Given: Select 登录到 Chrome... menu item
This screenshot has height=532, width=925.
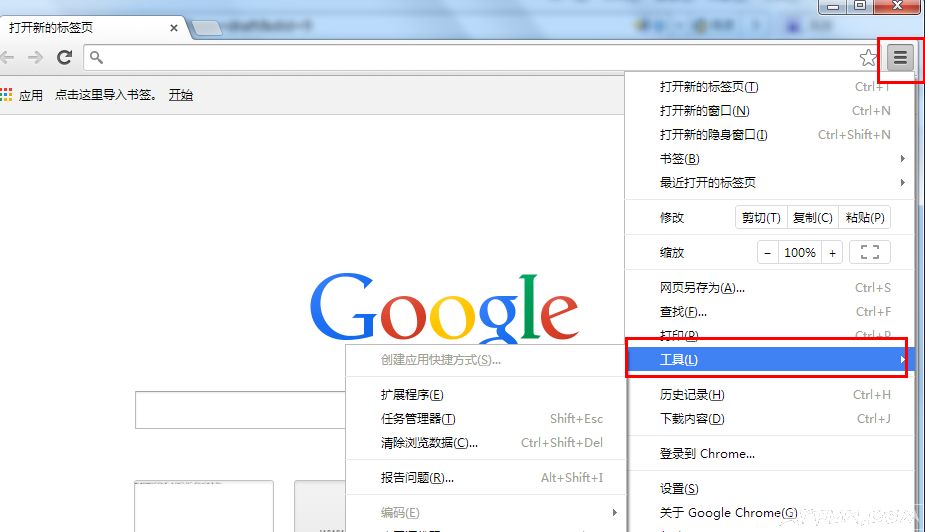Looking at the screenshot, I should point(769,454).
